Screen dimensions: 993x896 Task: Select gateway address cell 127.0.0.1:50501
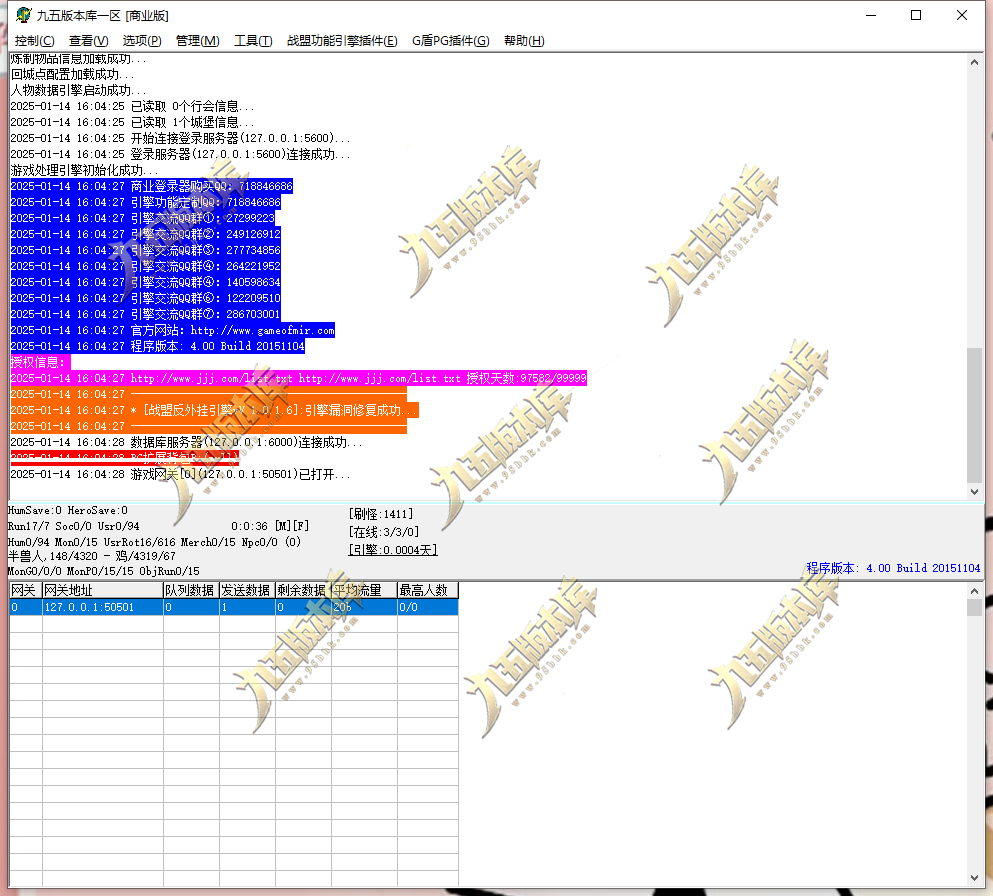click(103, 607)
